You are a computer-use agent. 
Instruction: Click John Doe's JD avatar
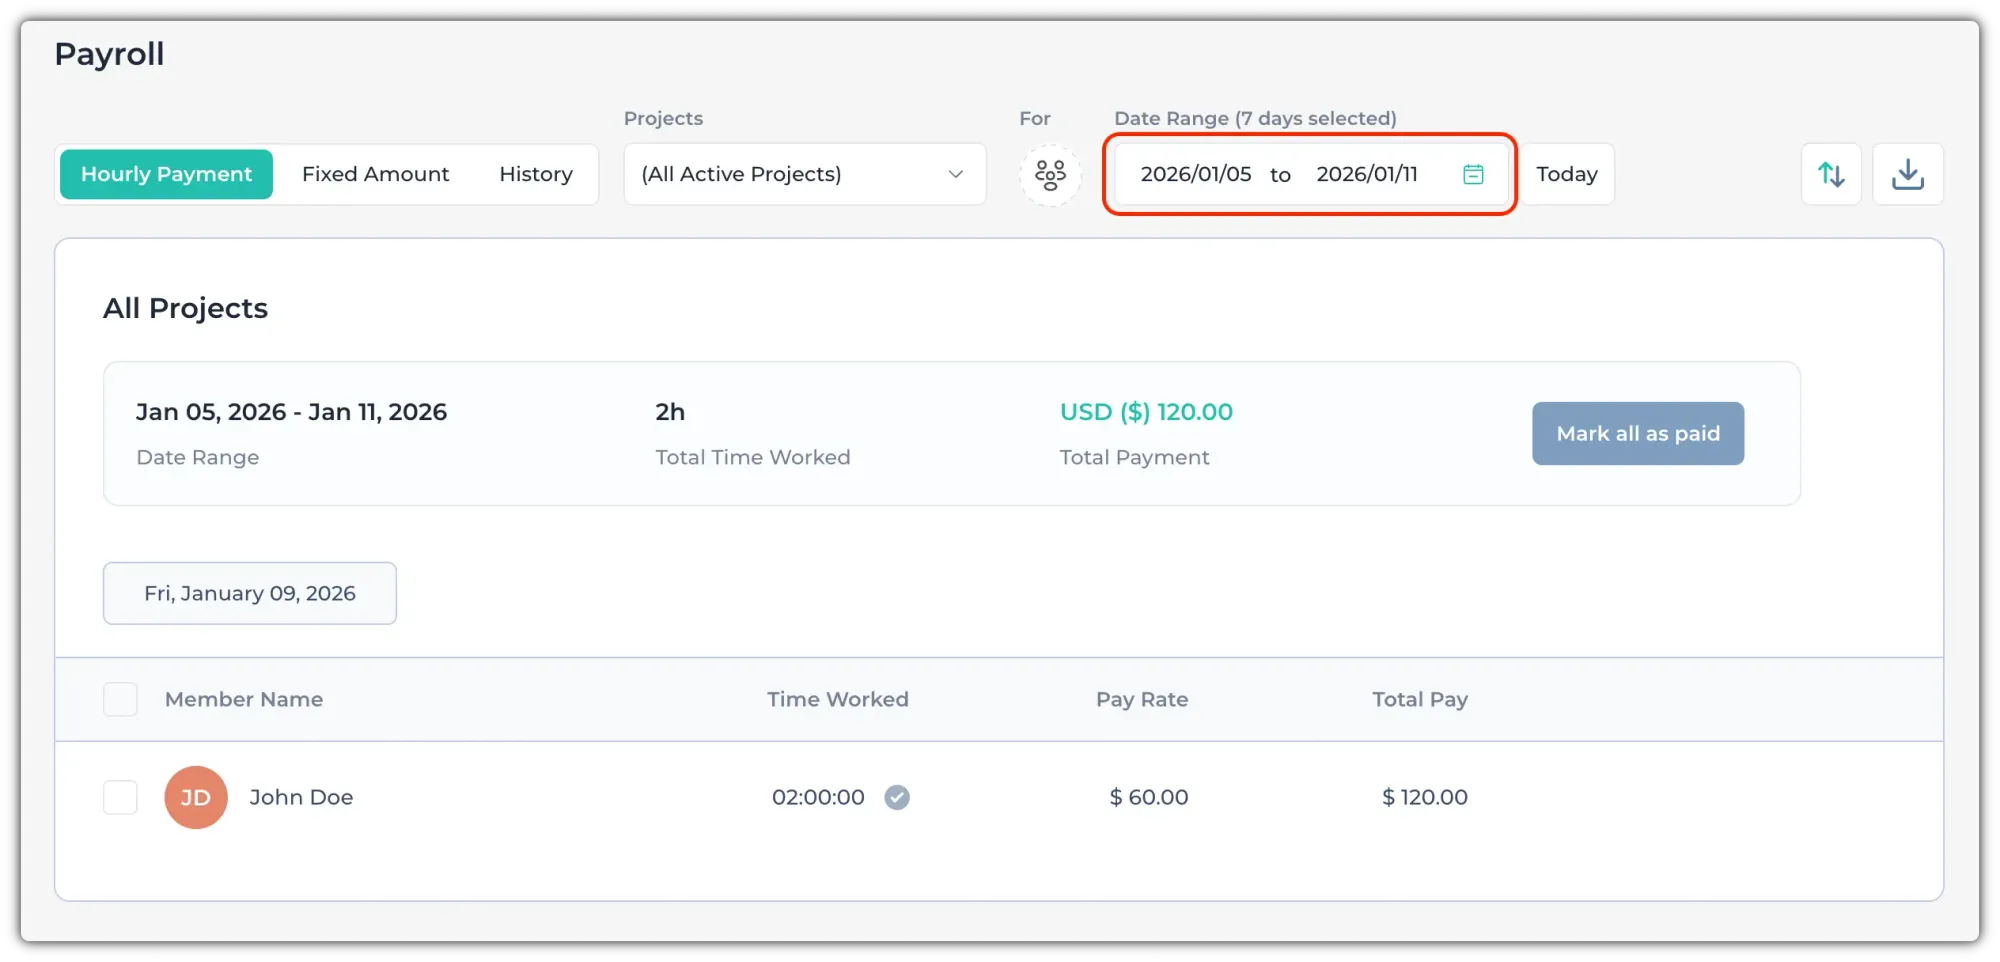click(196, 797)
